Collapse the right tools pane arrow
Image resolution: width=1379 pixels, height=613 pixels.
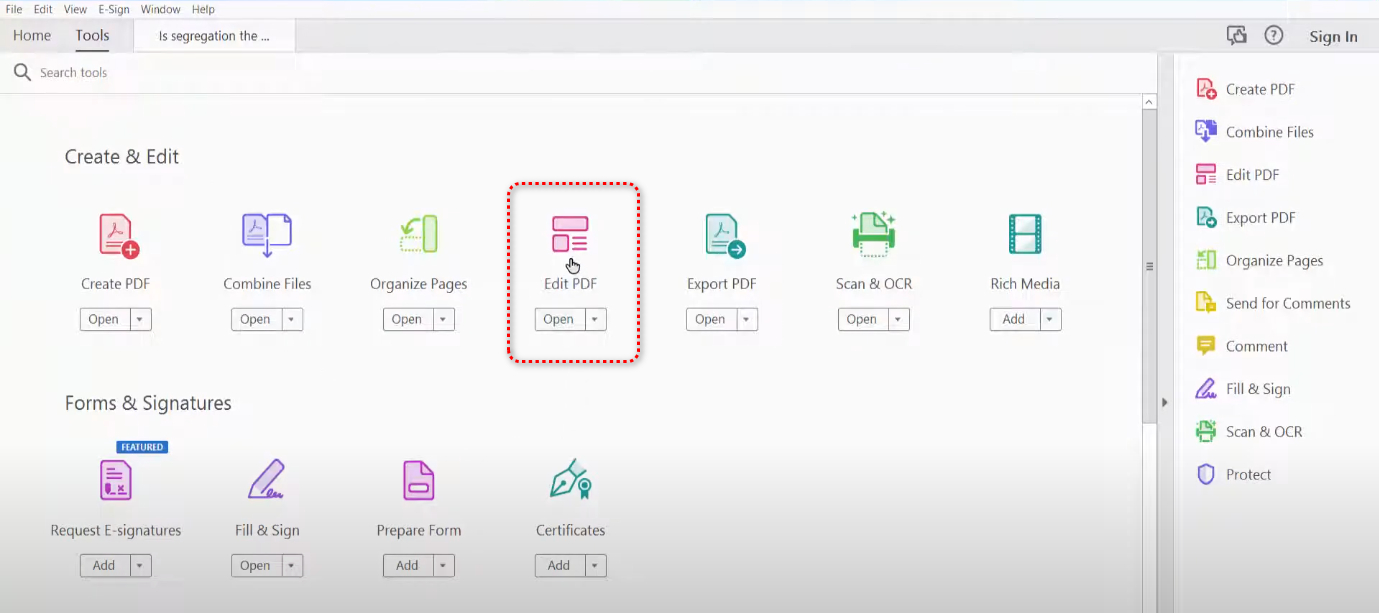point(1163,402)
